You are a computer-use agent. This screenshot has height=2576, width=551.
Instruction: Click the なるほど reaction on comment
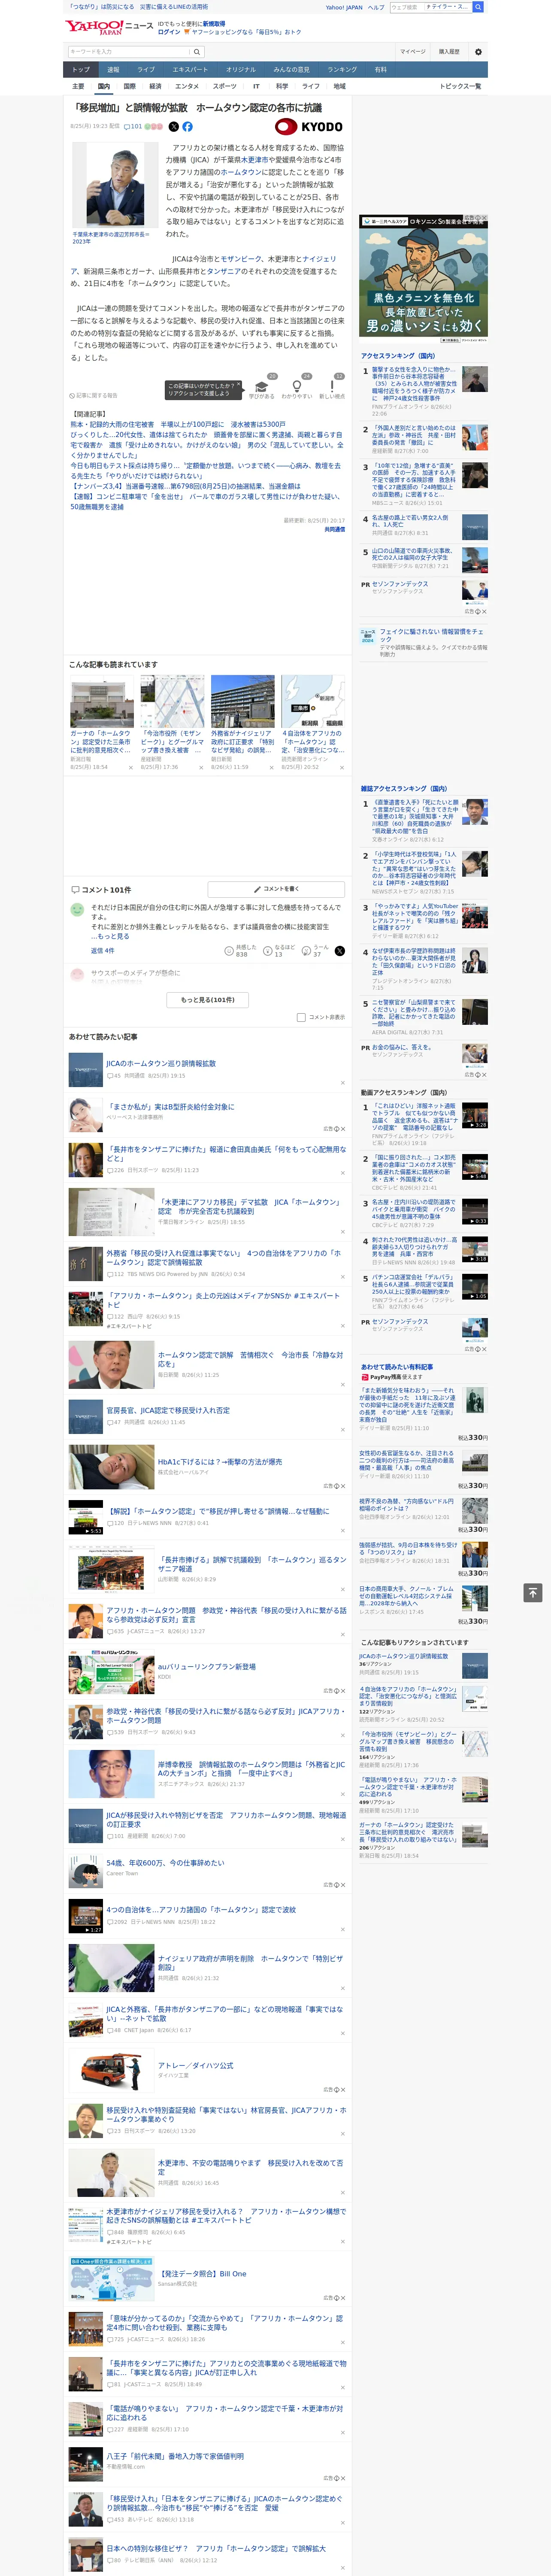(278, 950)
